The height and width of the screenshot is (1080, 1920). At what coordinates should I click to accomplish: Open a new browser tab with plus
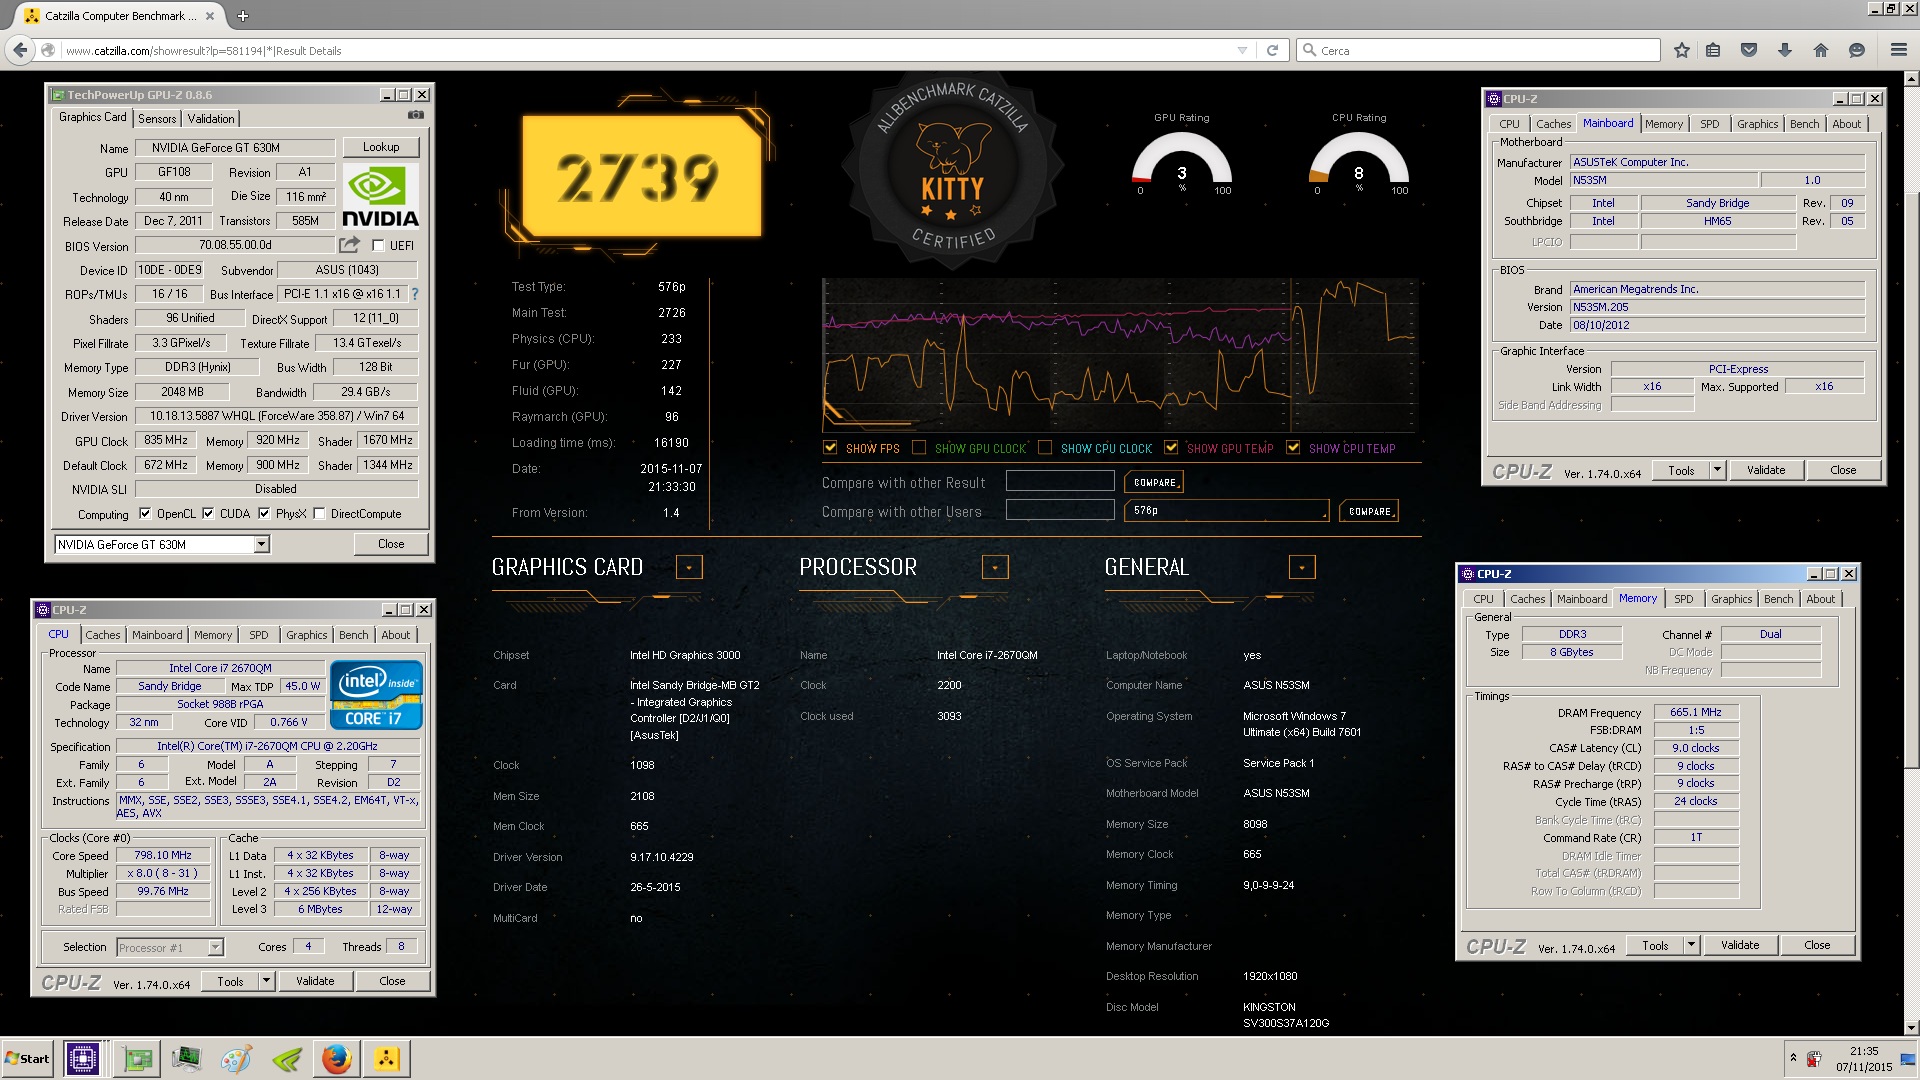242,16
